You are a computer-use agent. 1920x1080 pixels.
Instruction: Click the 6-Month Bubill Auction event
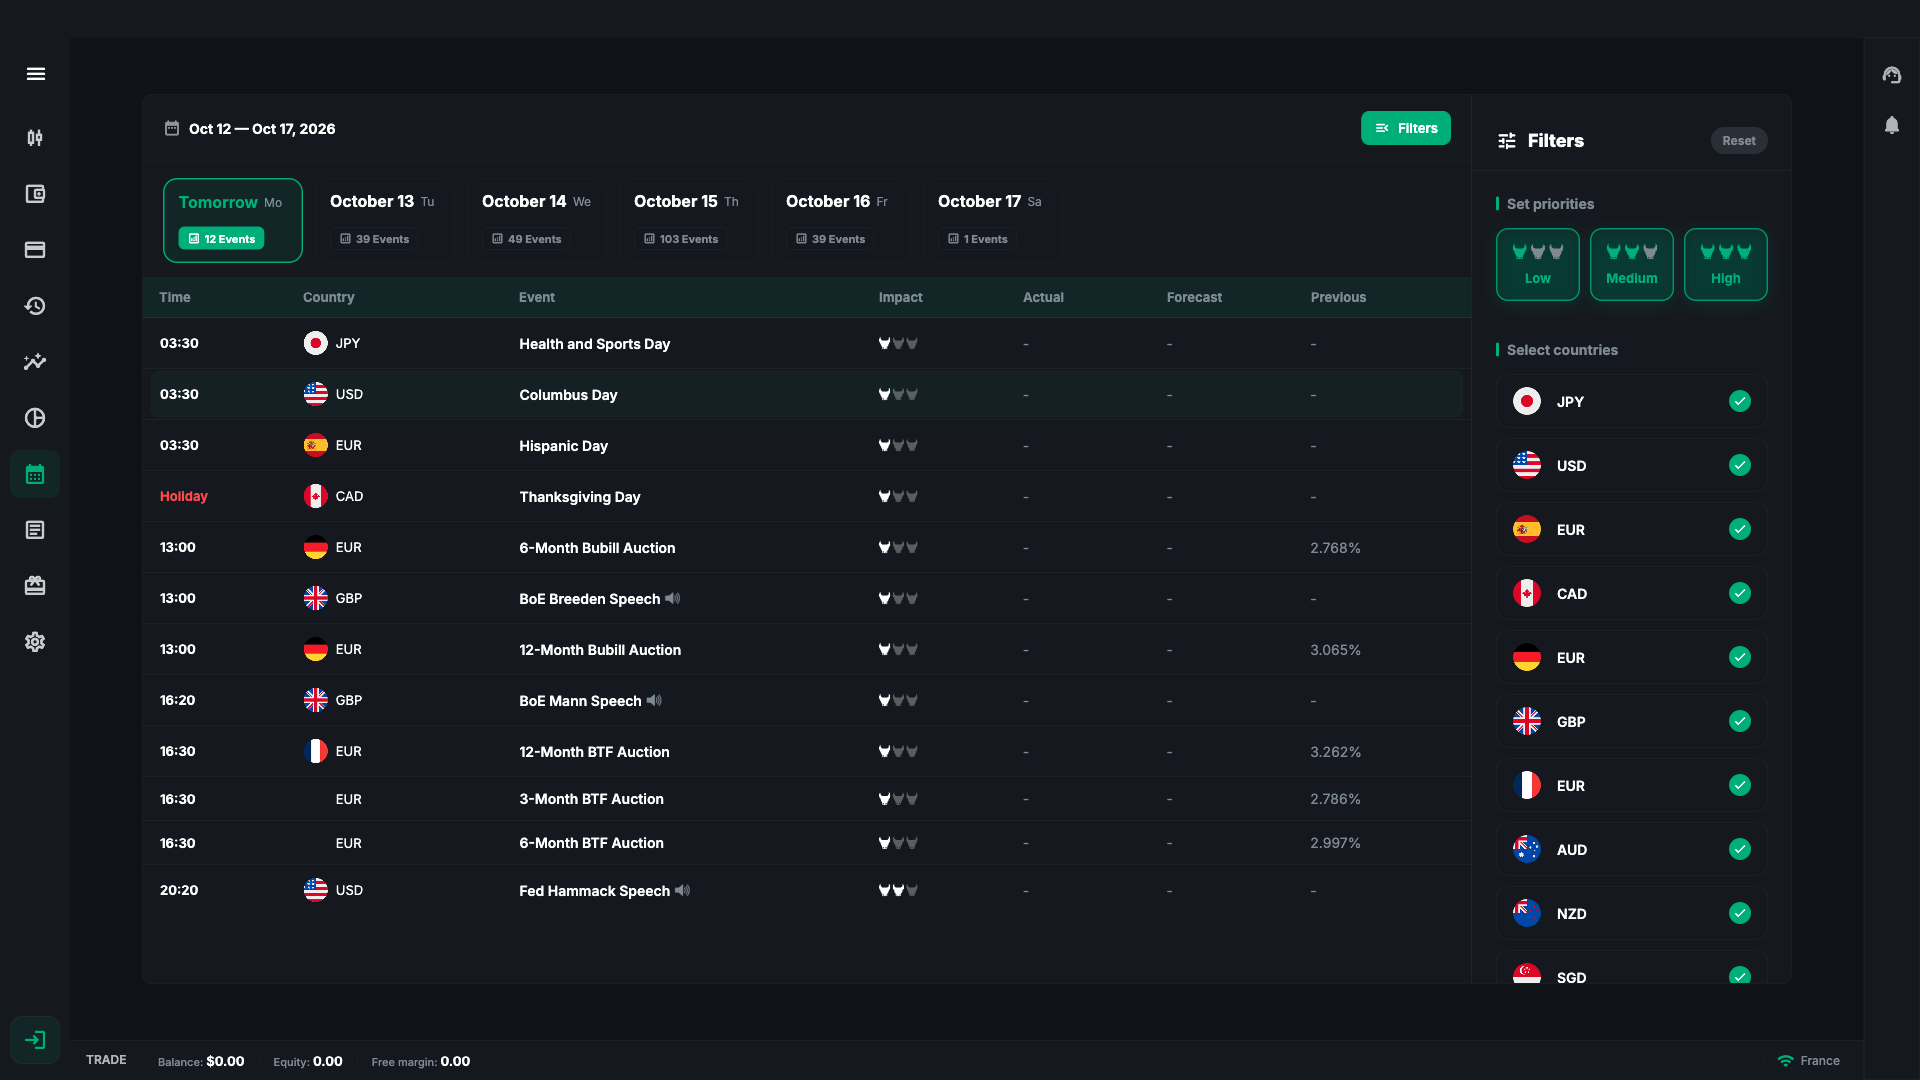coord(597,548)
